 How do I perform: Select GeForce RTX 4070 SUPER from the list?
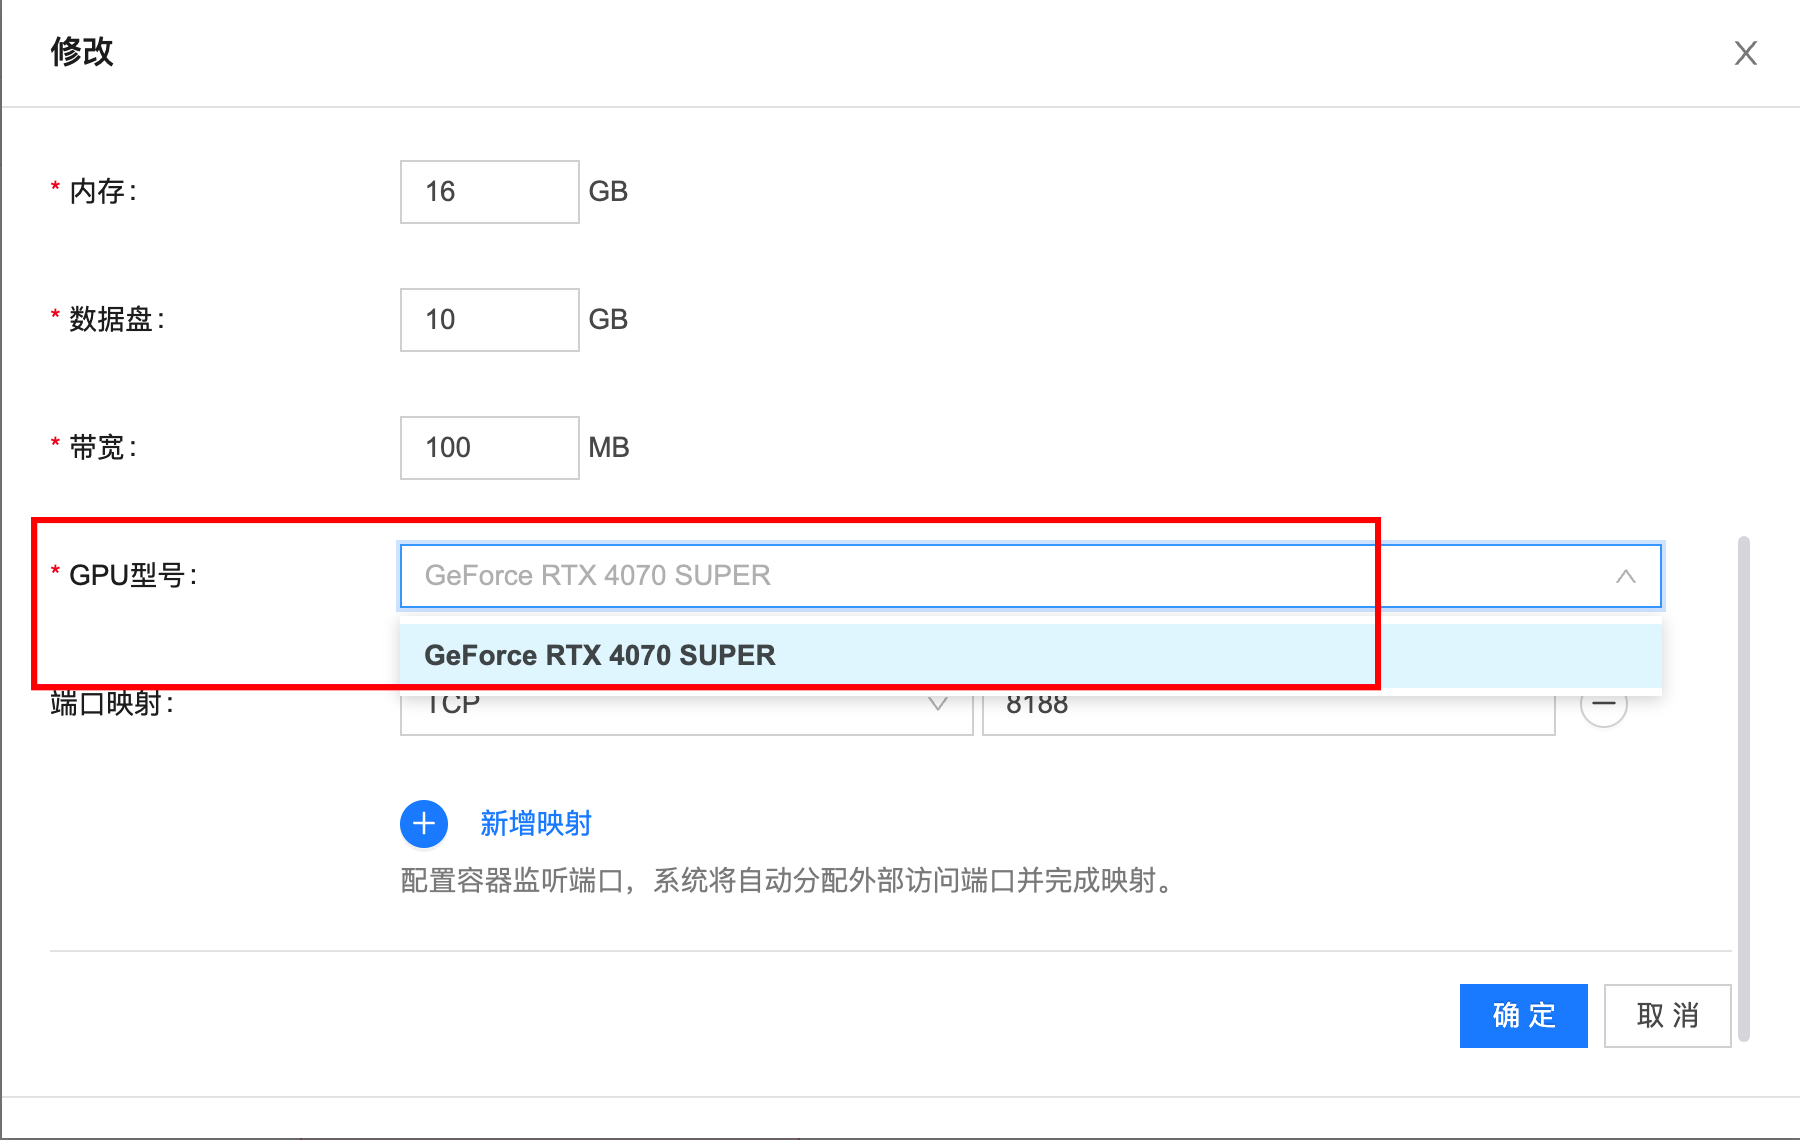[x=600, y=655]
